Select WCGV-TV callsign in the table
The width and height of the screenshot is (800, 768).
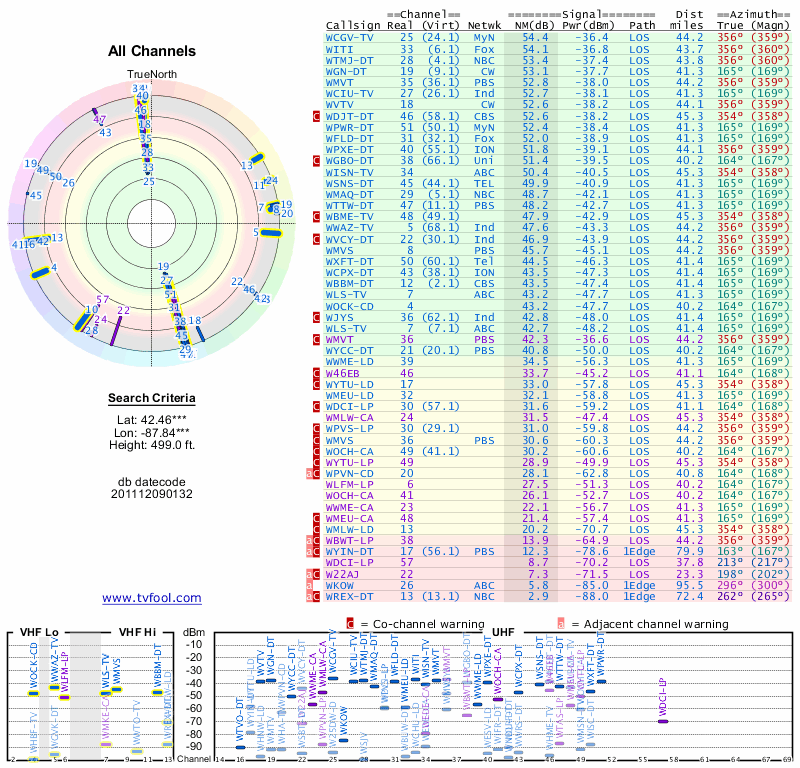349,38
